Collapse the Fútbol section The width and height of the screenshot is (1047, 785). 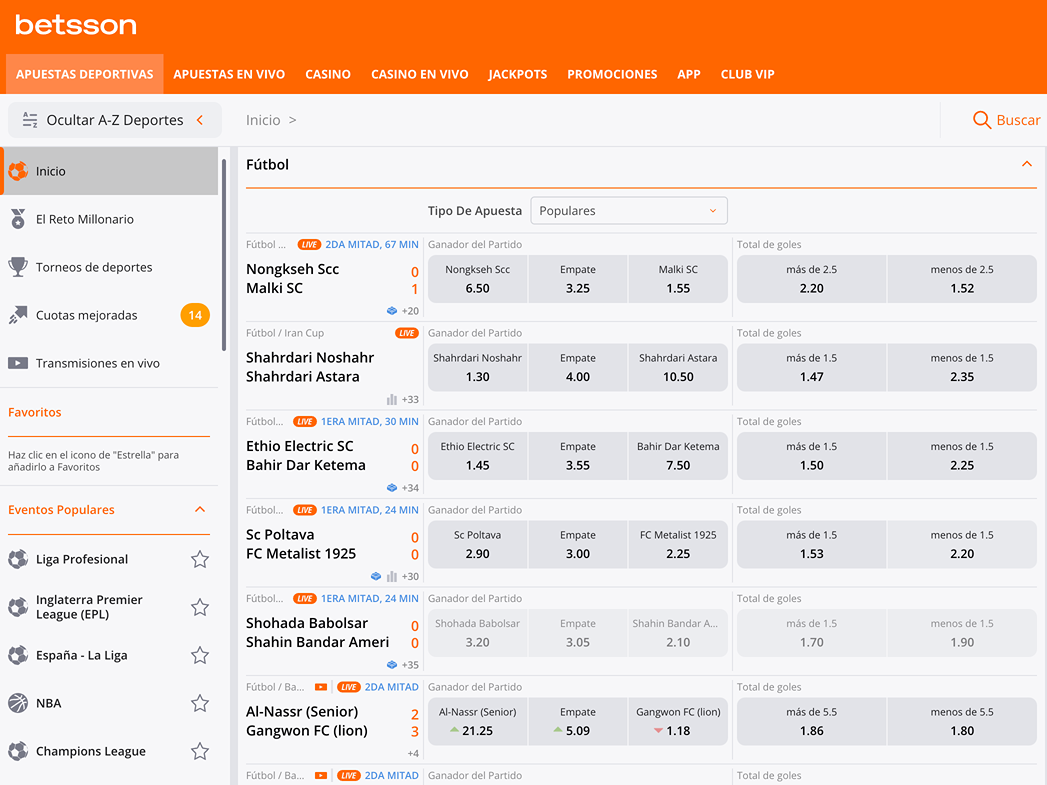(1026, 164)
